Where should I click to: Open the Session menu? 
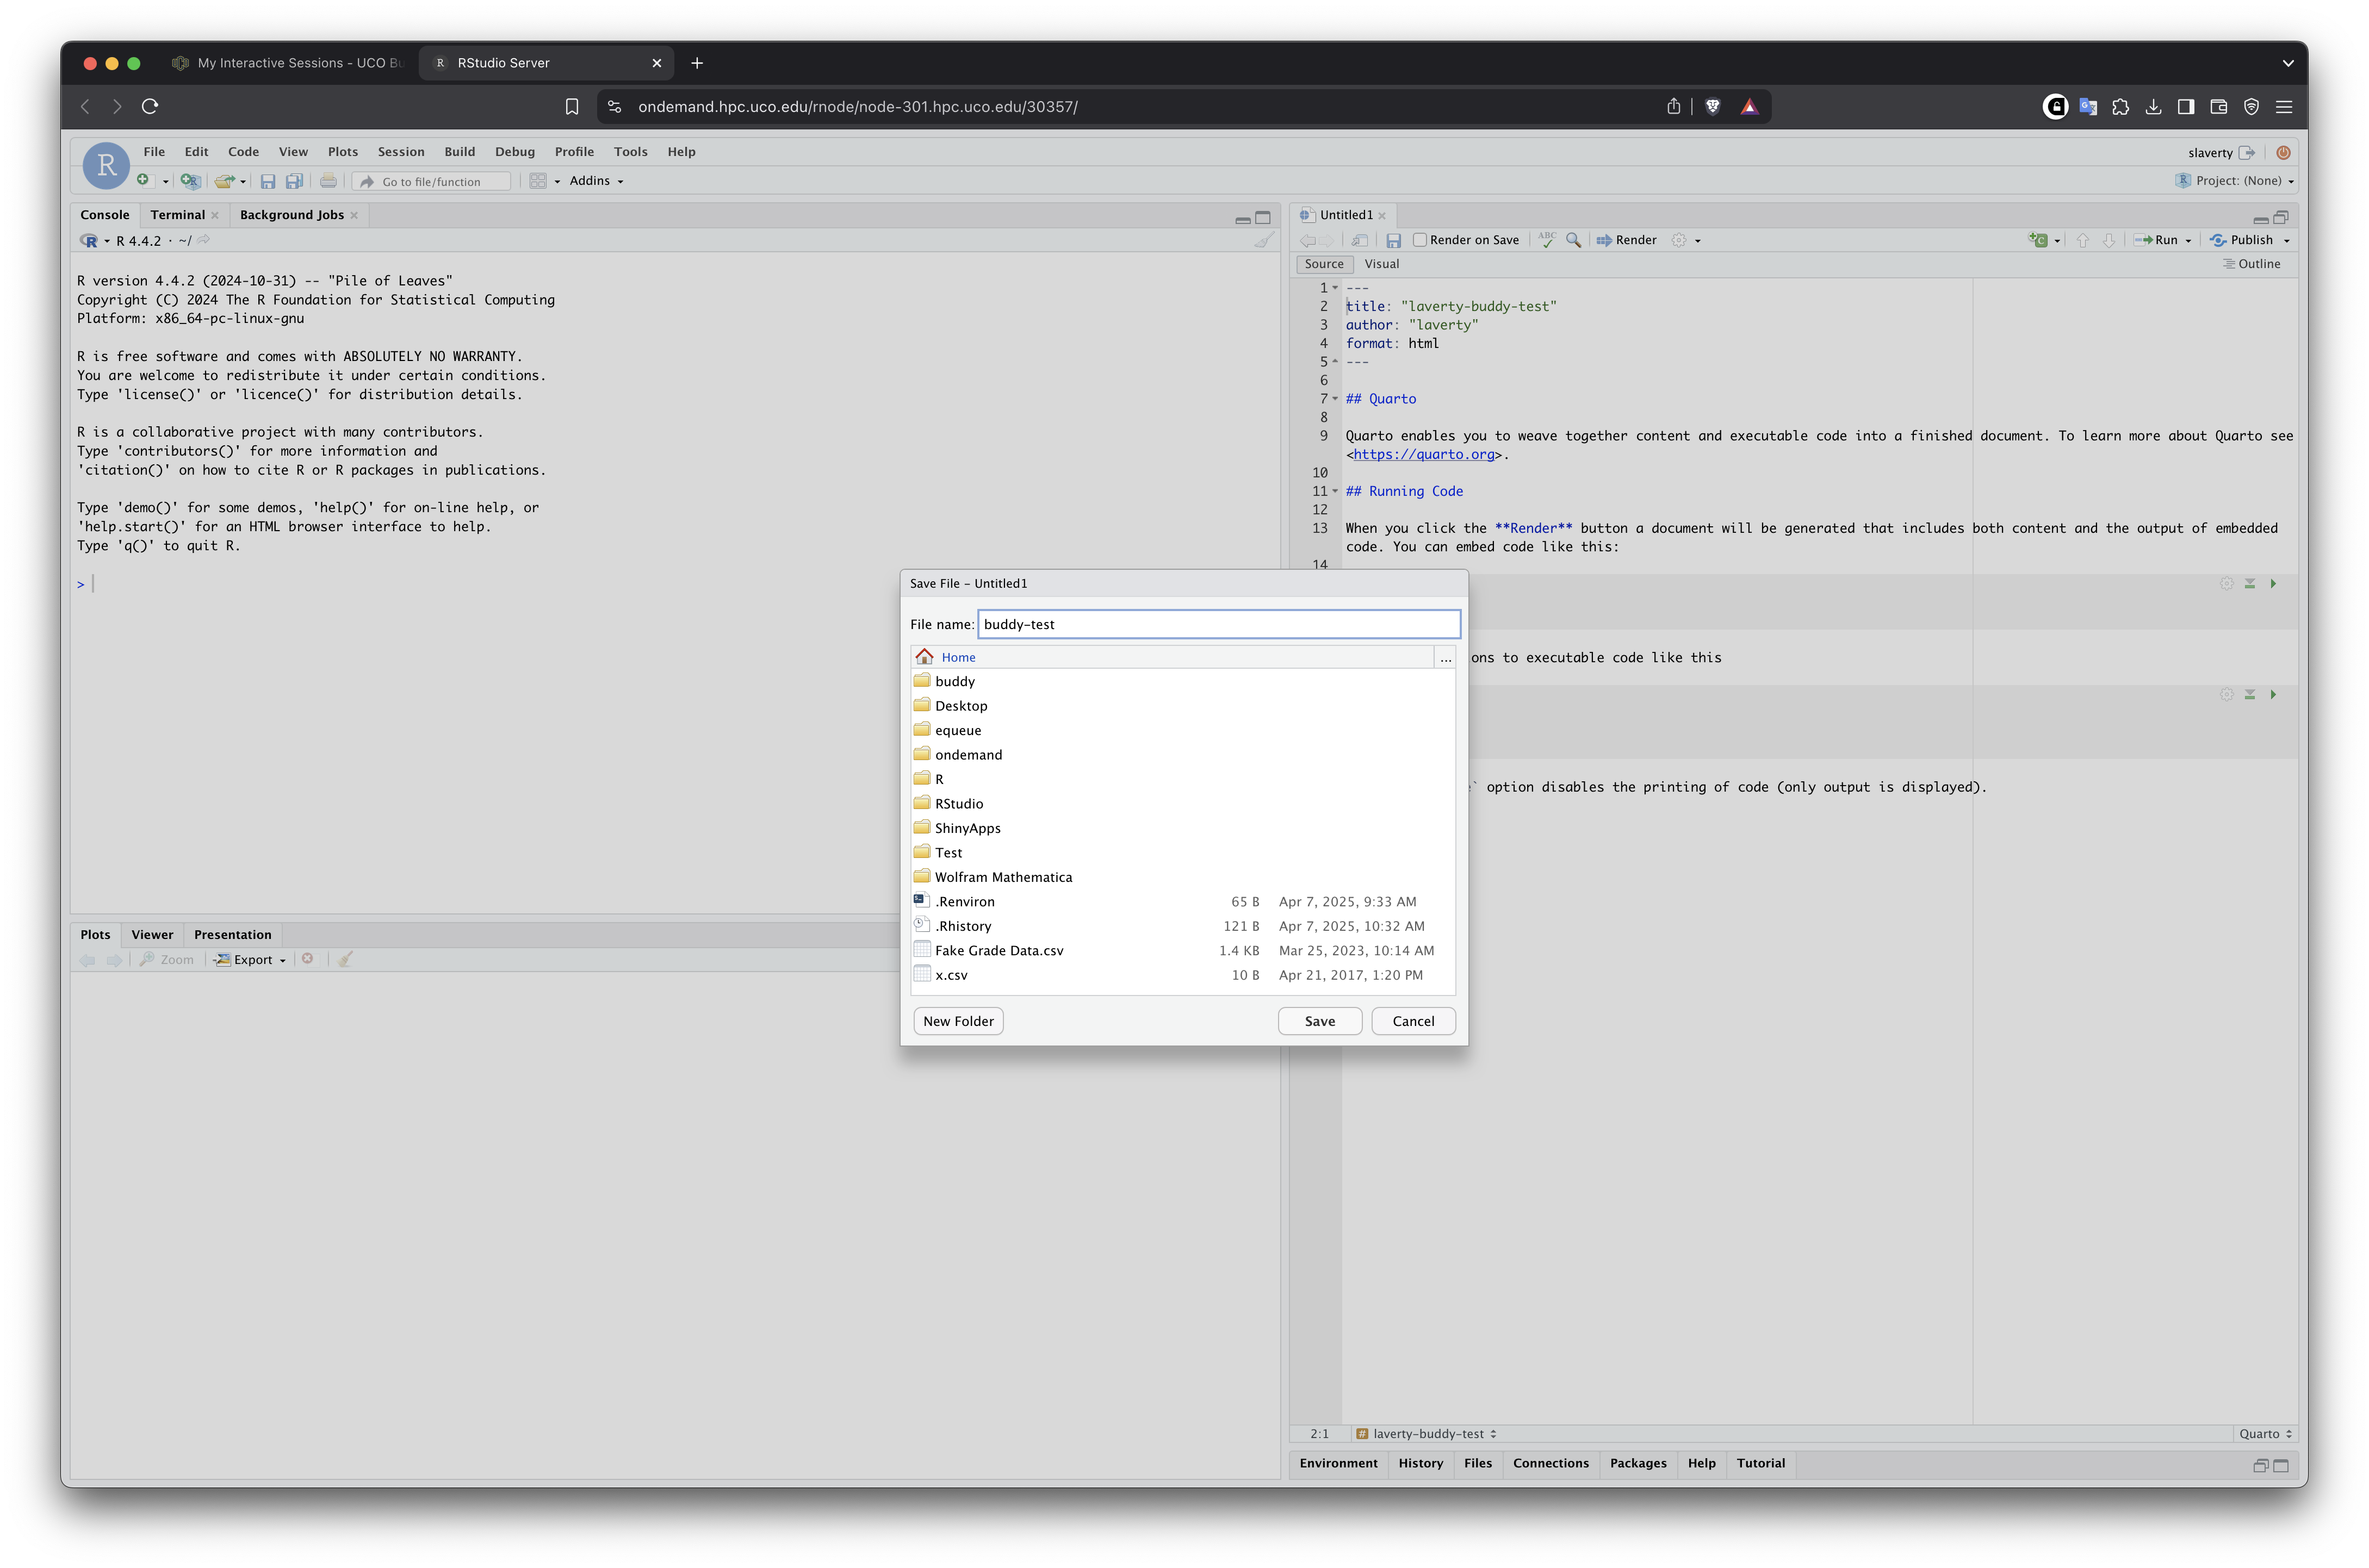point(400,152)
